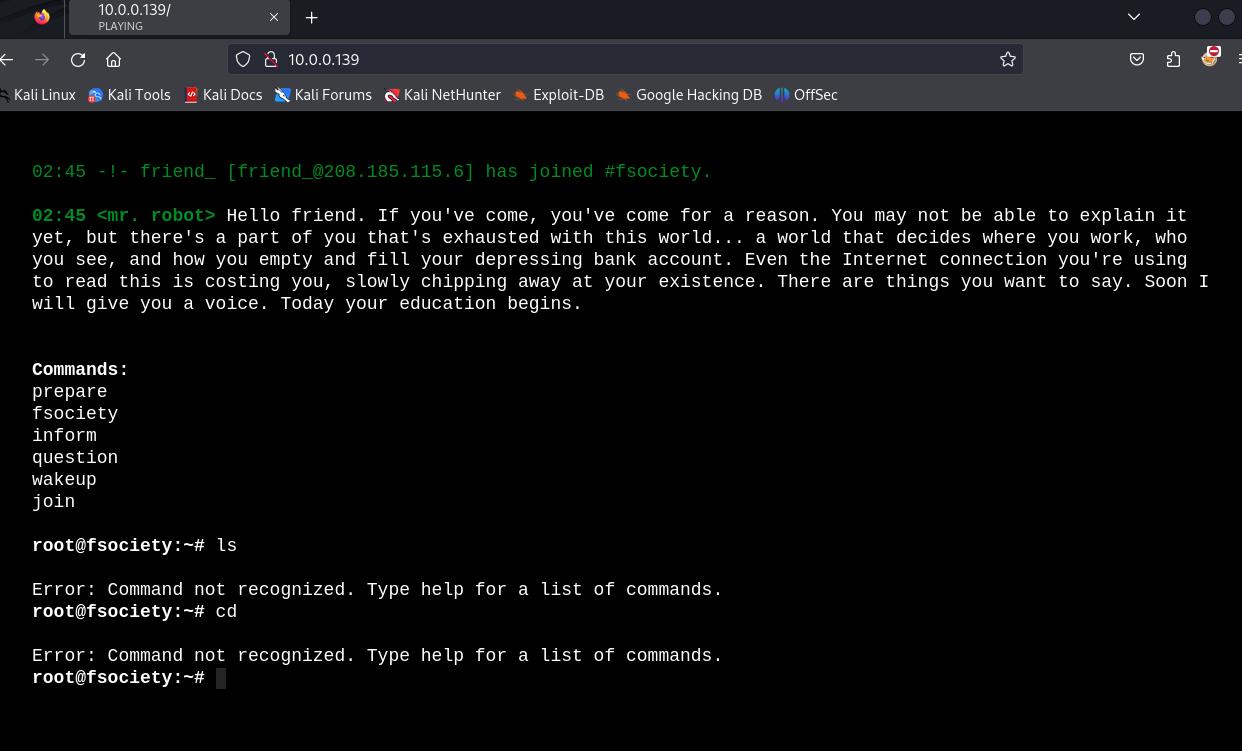
Task: Open the Kali Tools bookmark
Action: coord(129,95)
